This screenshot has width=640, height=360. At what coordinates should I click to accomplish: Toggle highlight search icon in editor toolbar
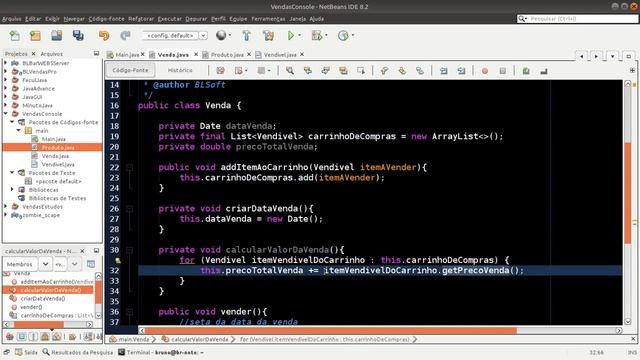click(343, 71)
